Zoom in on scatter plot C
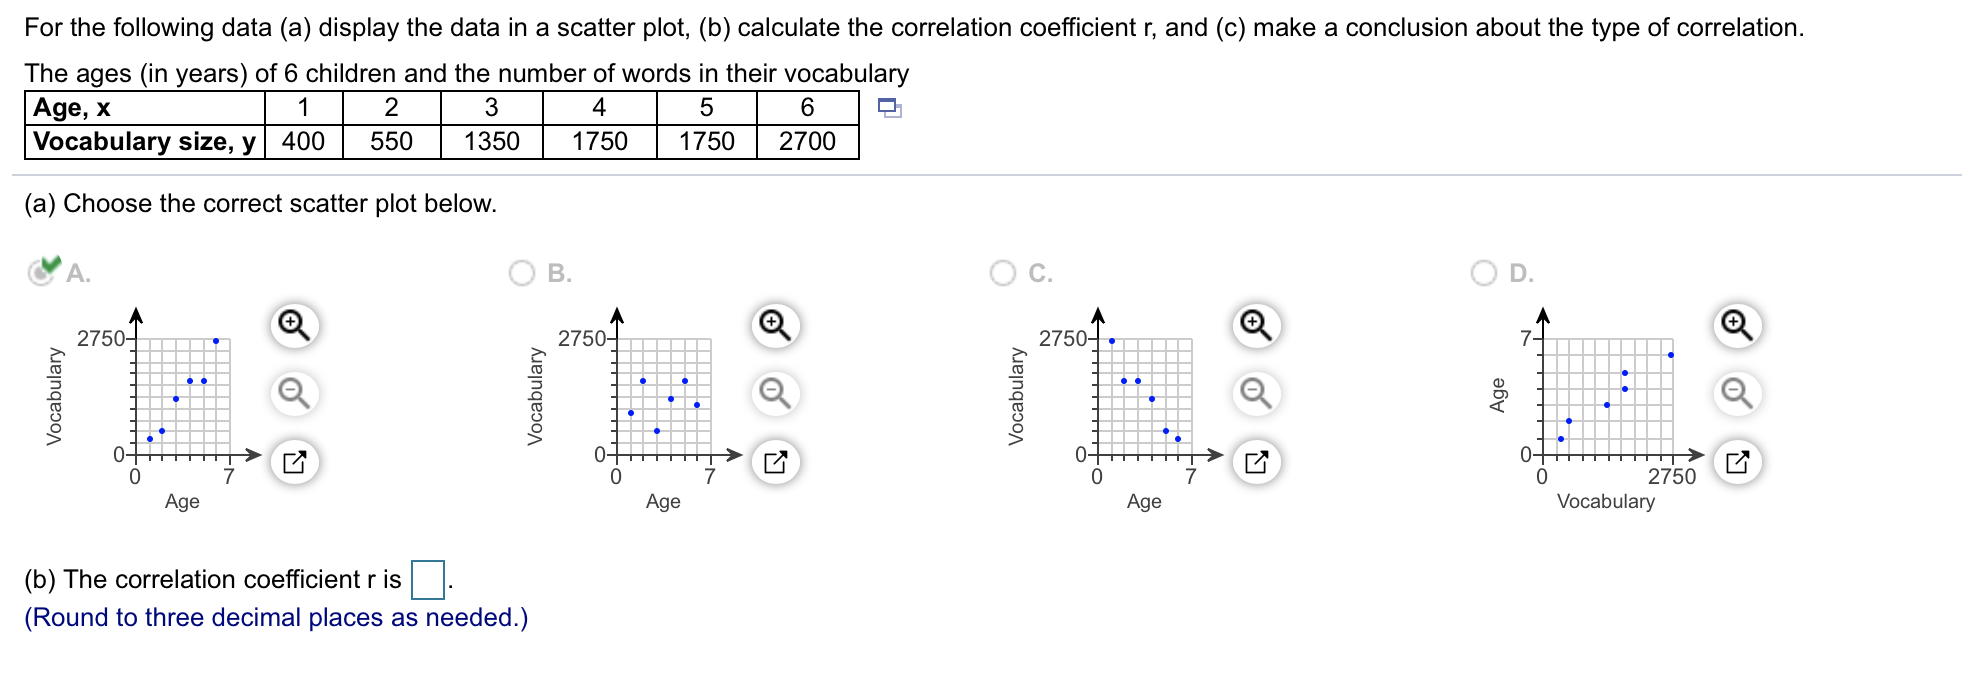This screenshot has width=1978, height=700. point(1256,325)
